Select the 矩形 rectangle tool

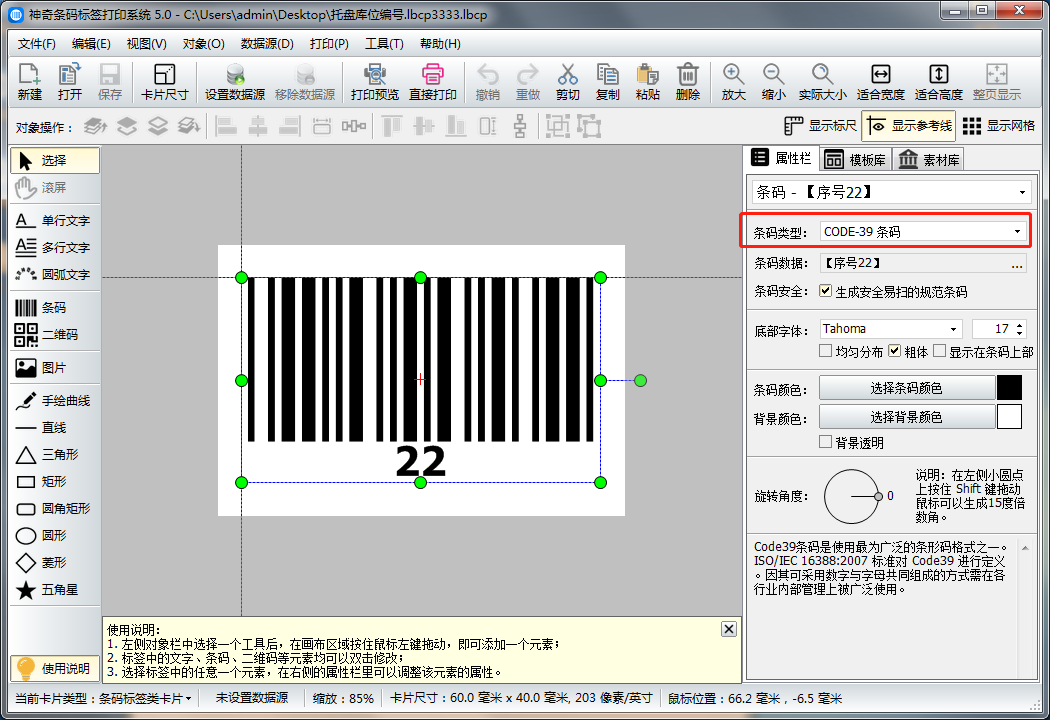[55, 482]
